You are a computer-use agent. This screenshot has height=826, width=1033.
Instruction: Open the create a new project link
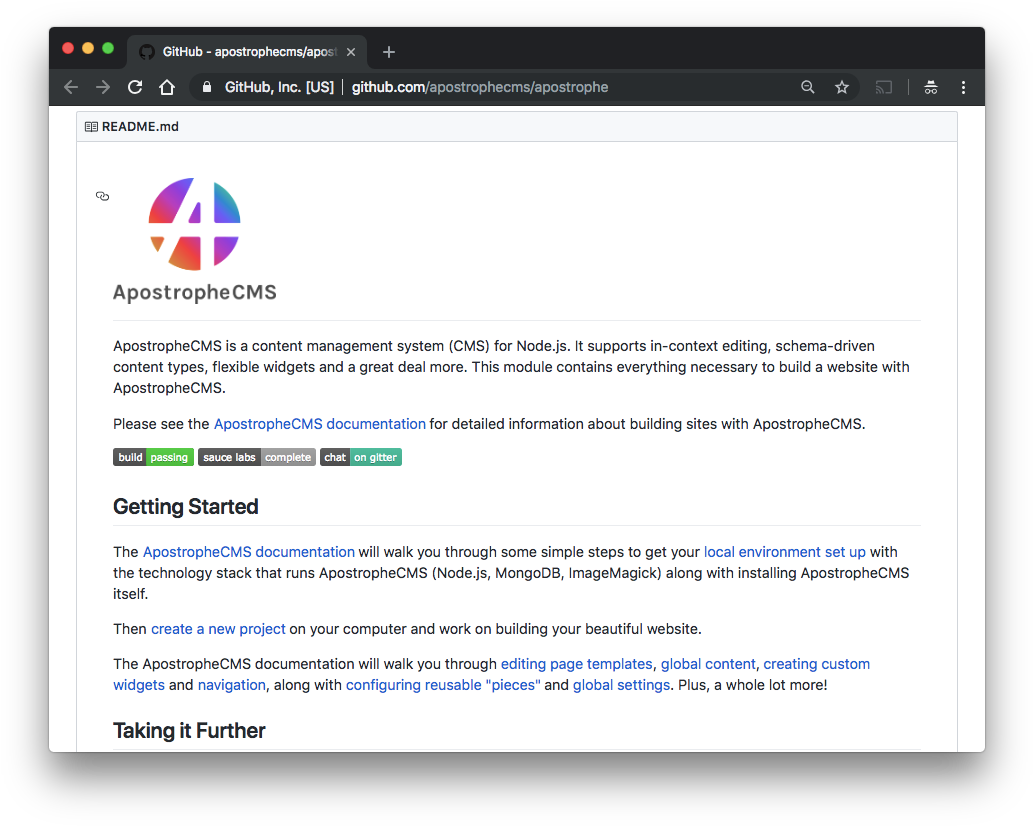point(218,629)
